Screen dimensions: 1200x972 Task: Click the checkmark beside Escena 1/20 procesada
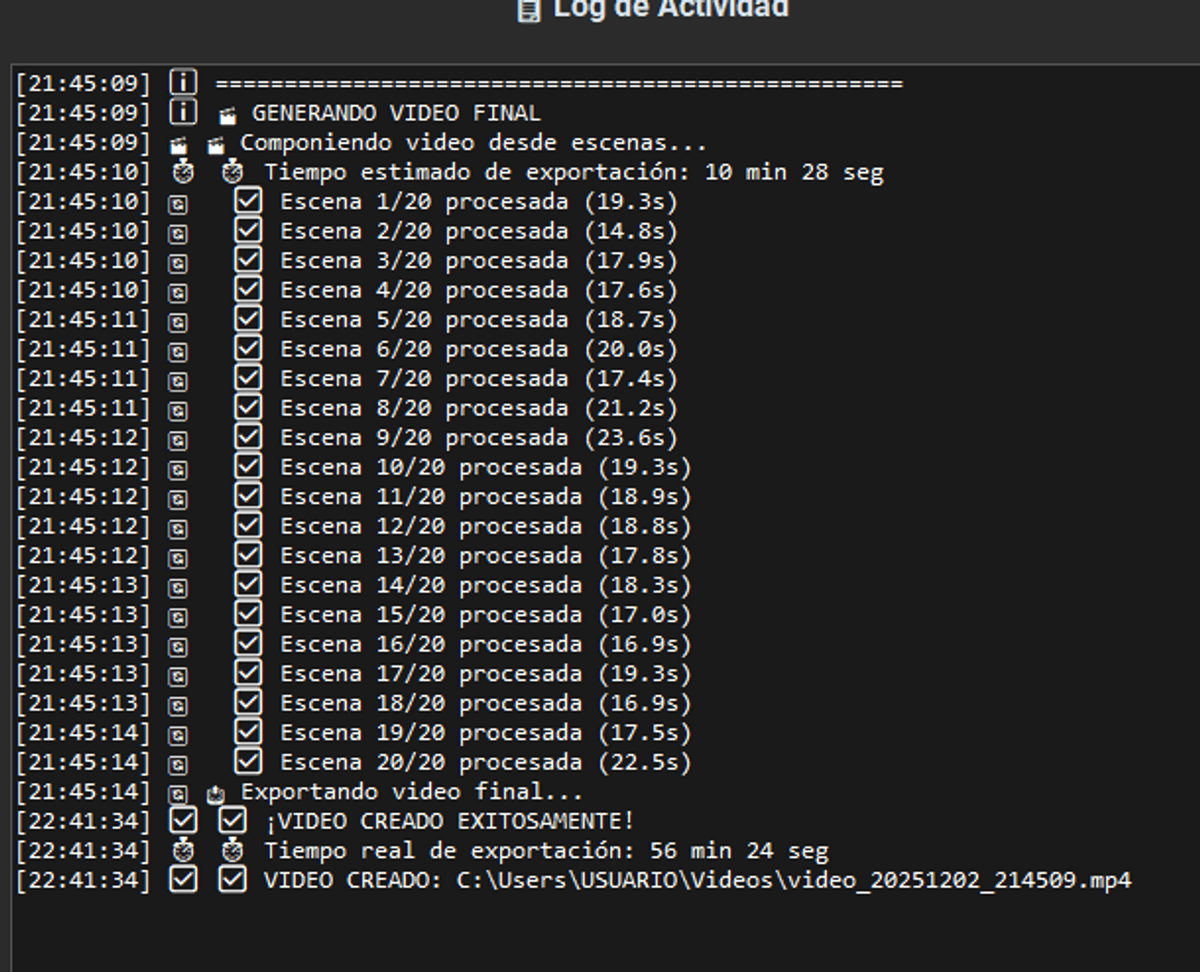pyautogui.click(x=248, y=201)
